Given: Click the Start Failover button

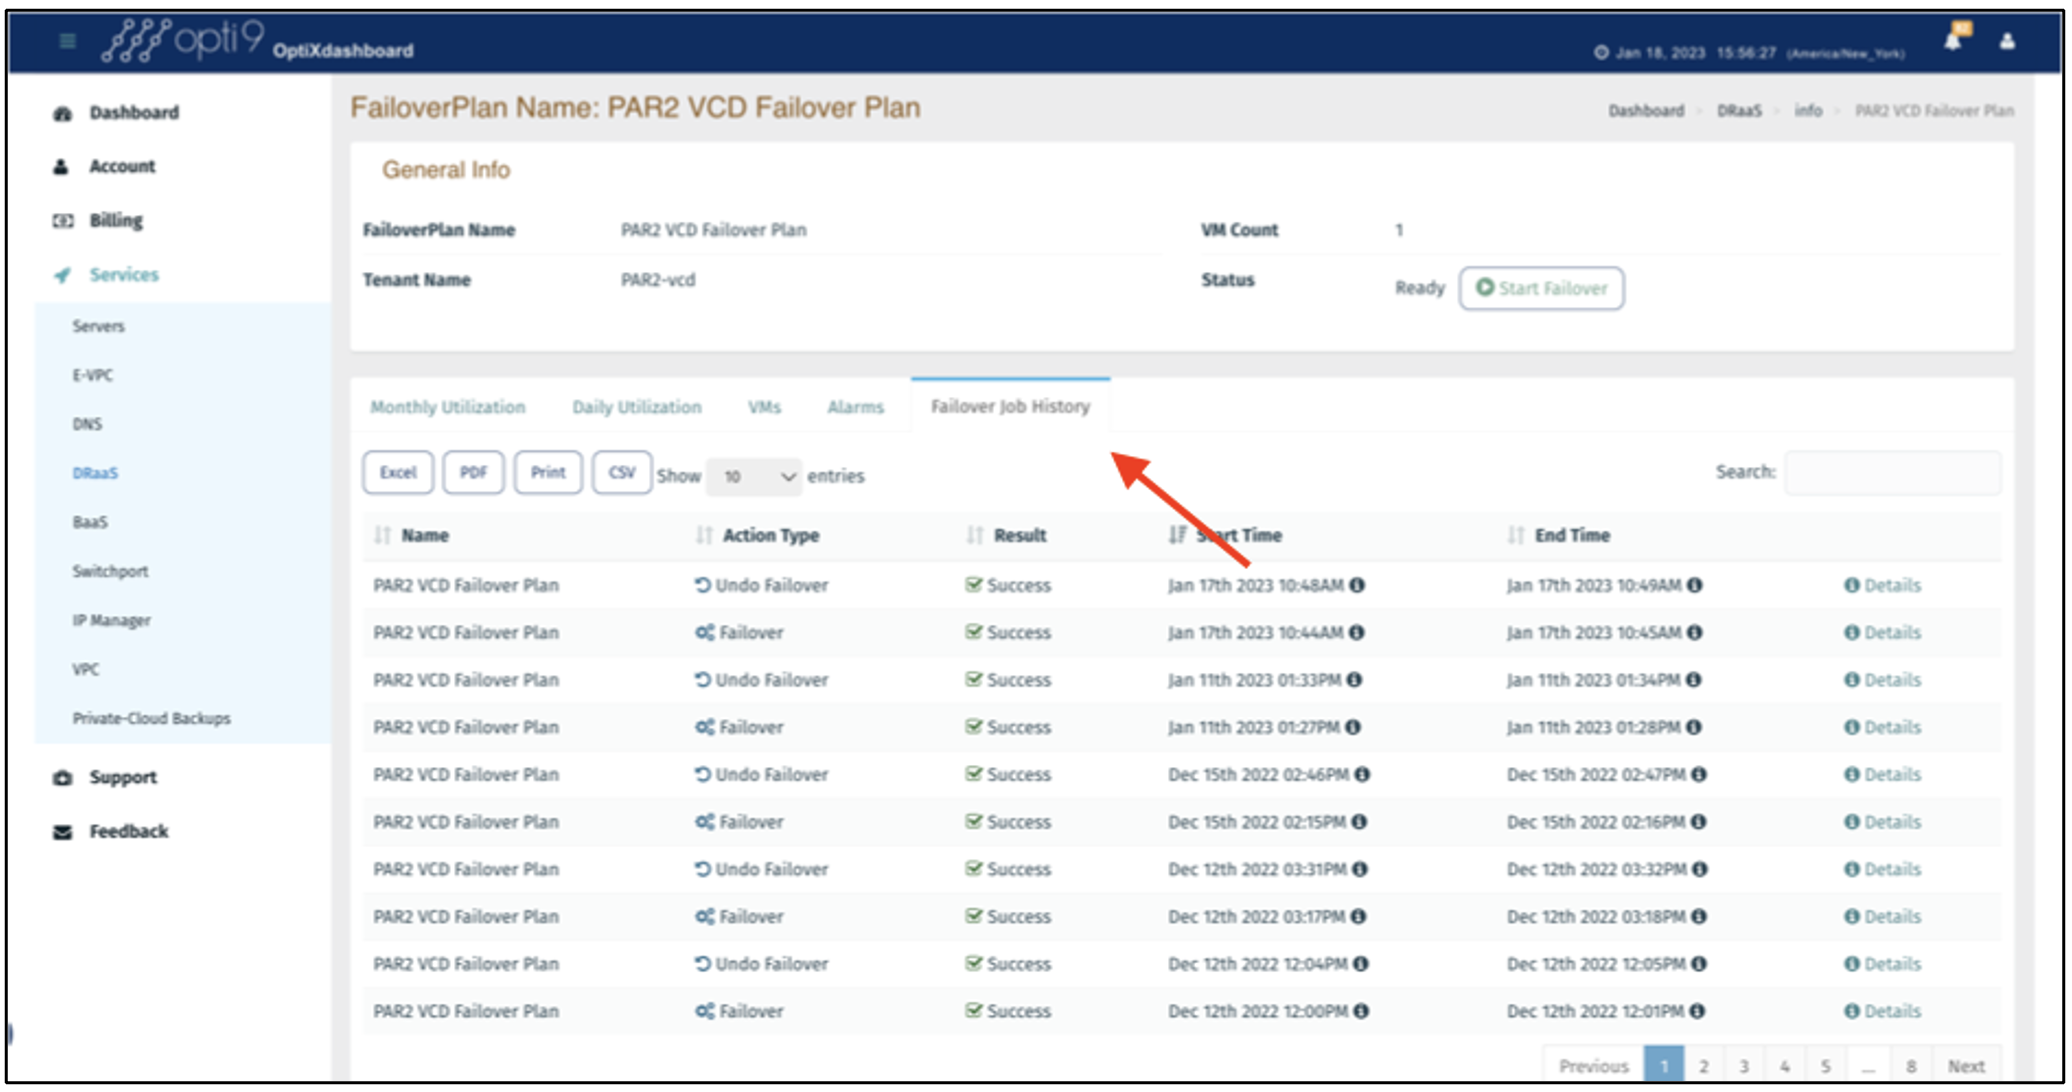Looking at the screenshot, I should tap(1541, 288).
